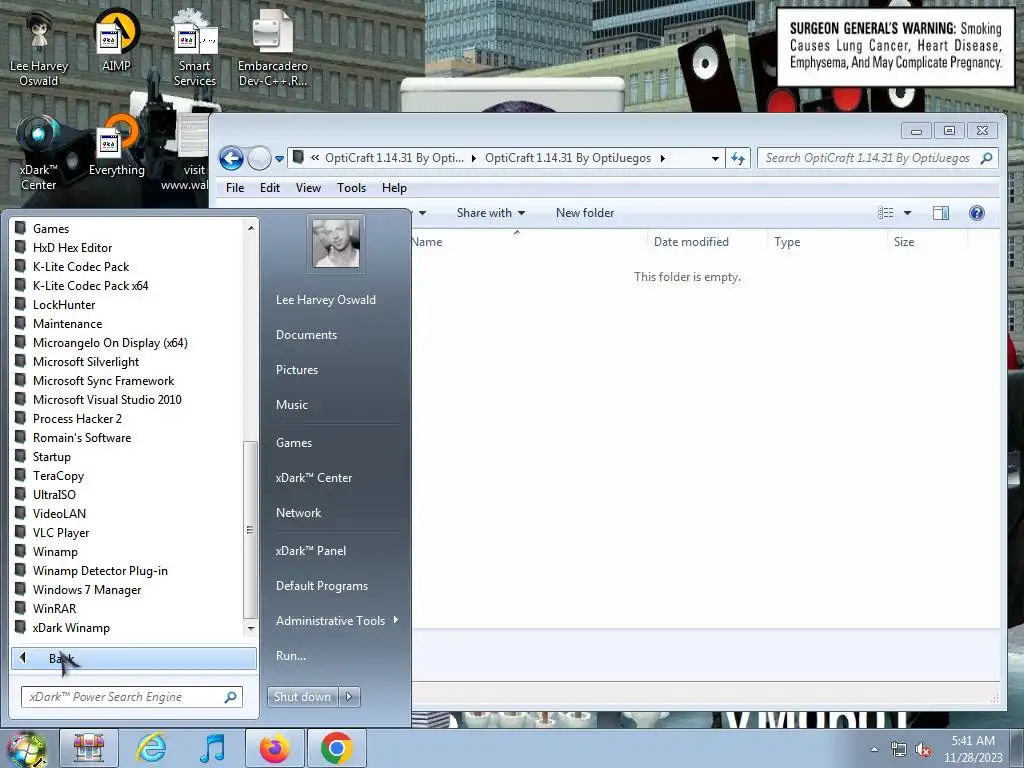The width and height of the screenshot is (1024, 768).
Task: Open the LockHunter program folder
Action: (64, 304)
